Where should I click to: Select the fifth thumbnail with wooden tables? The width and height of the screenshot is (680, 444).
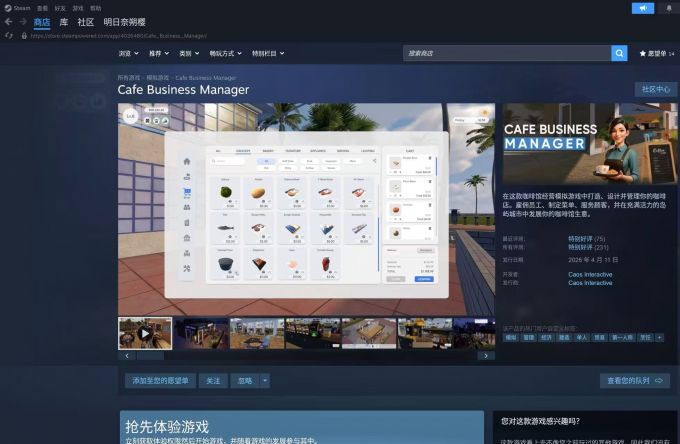[369, 333]
